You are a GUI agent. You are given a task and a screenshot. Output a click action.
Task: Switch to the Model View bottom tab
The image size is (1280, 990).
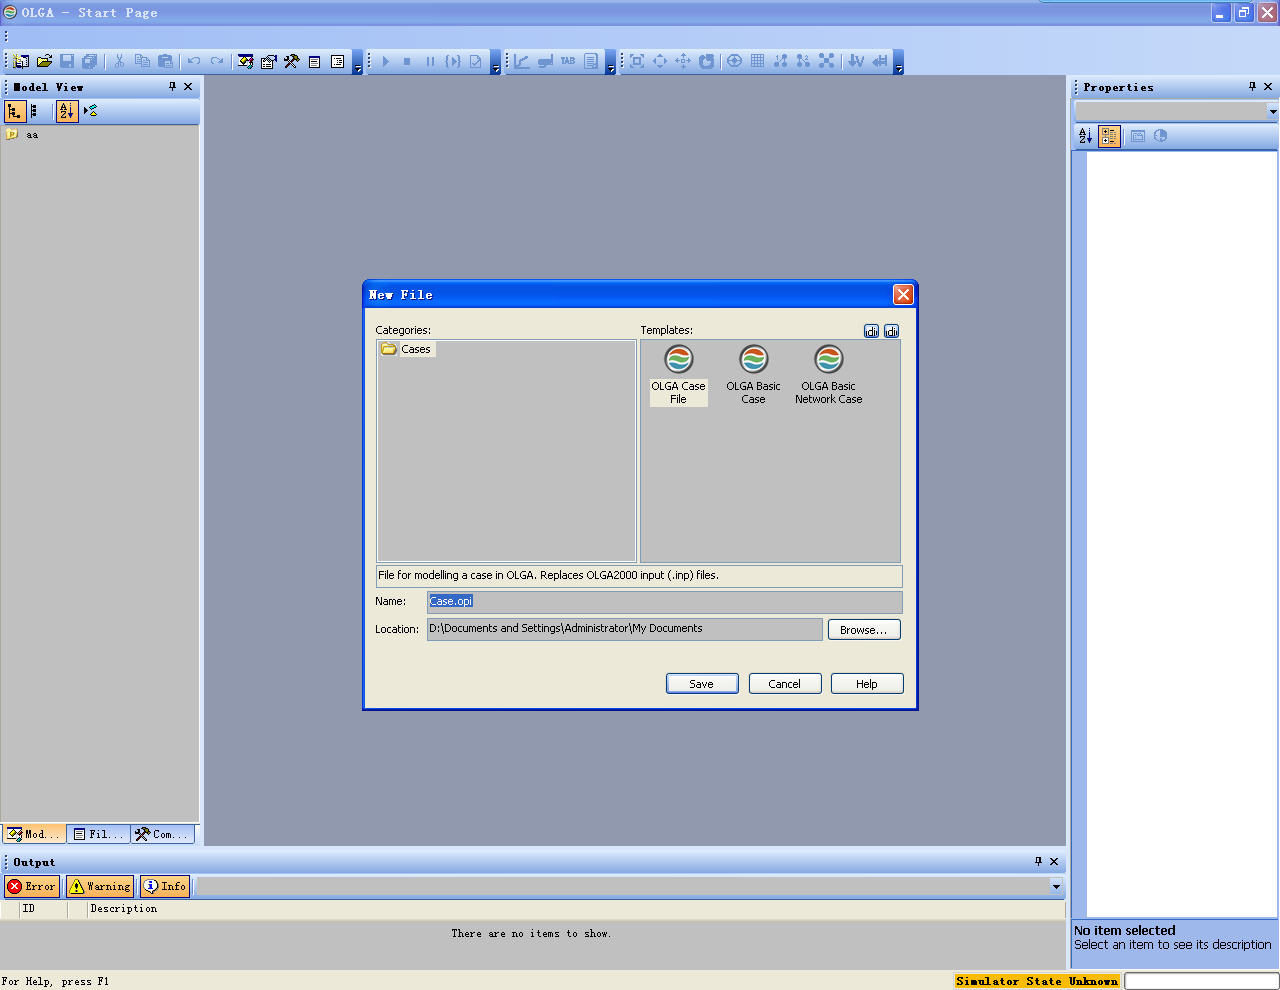(x=34, y=834)
